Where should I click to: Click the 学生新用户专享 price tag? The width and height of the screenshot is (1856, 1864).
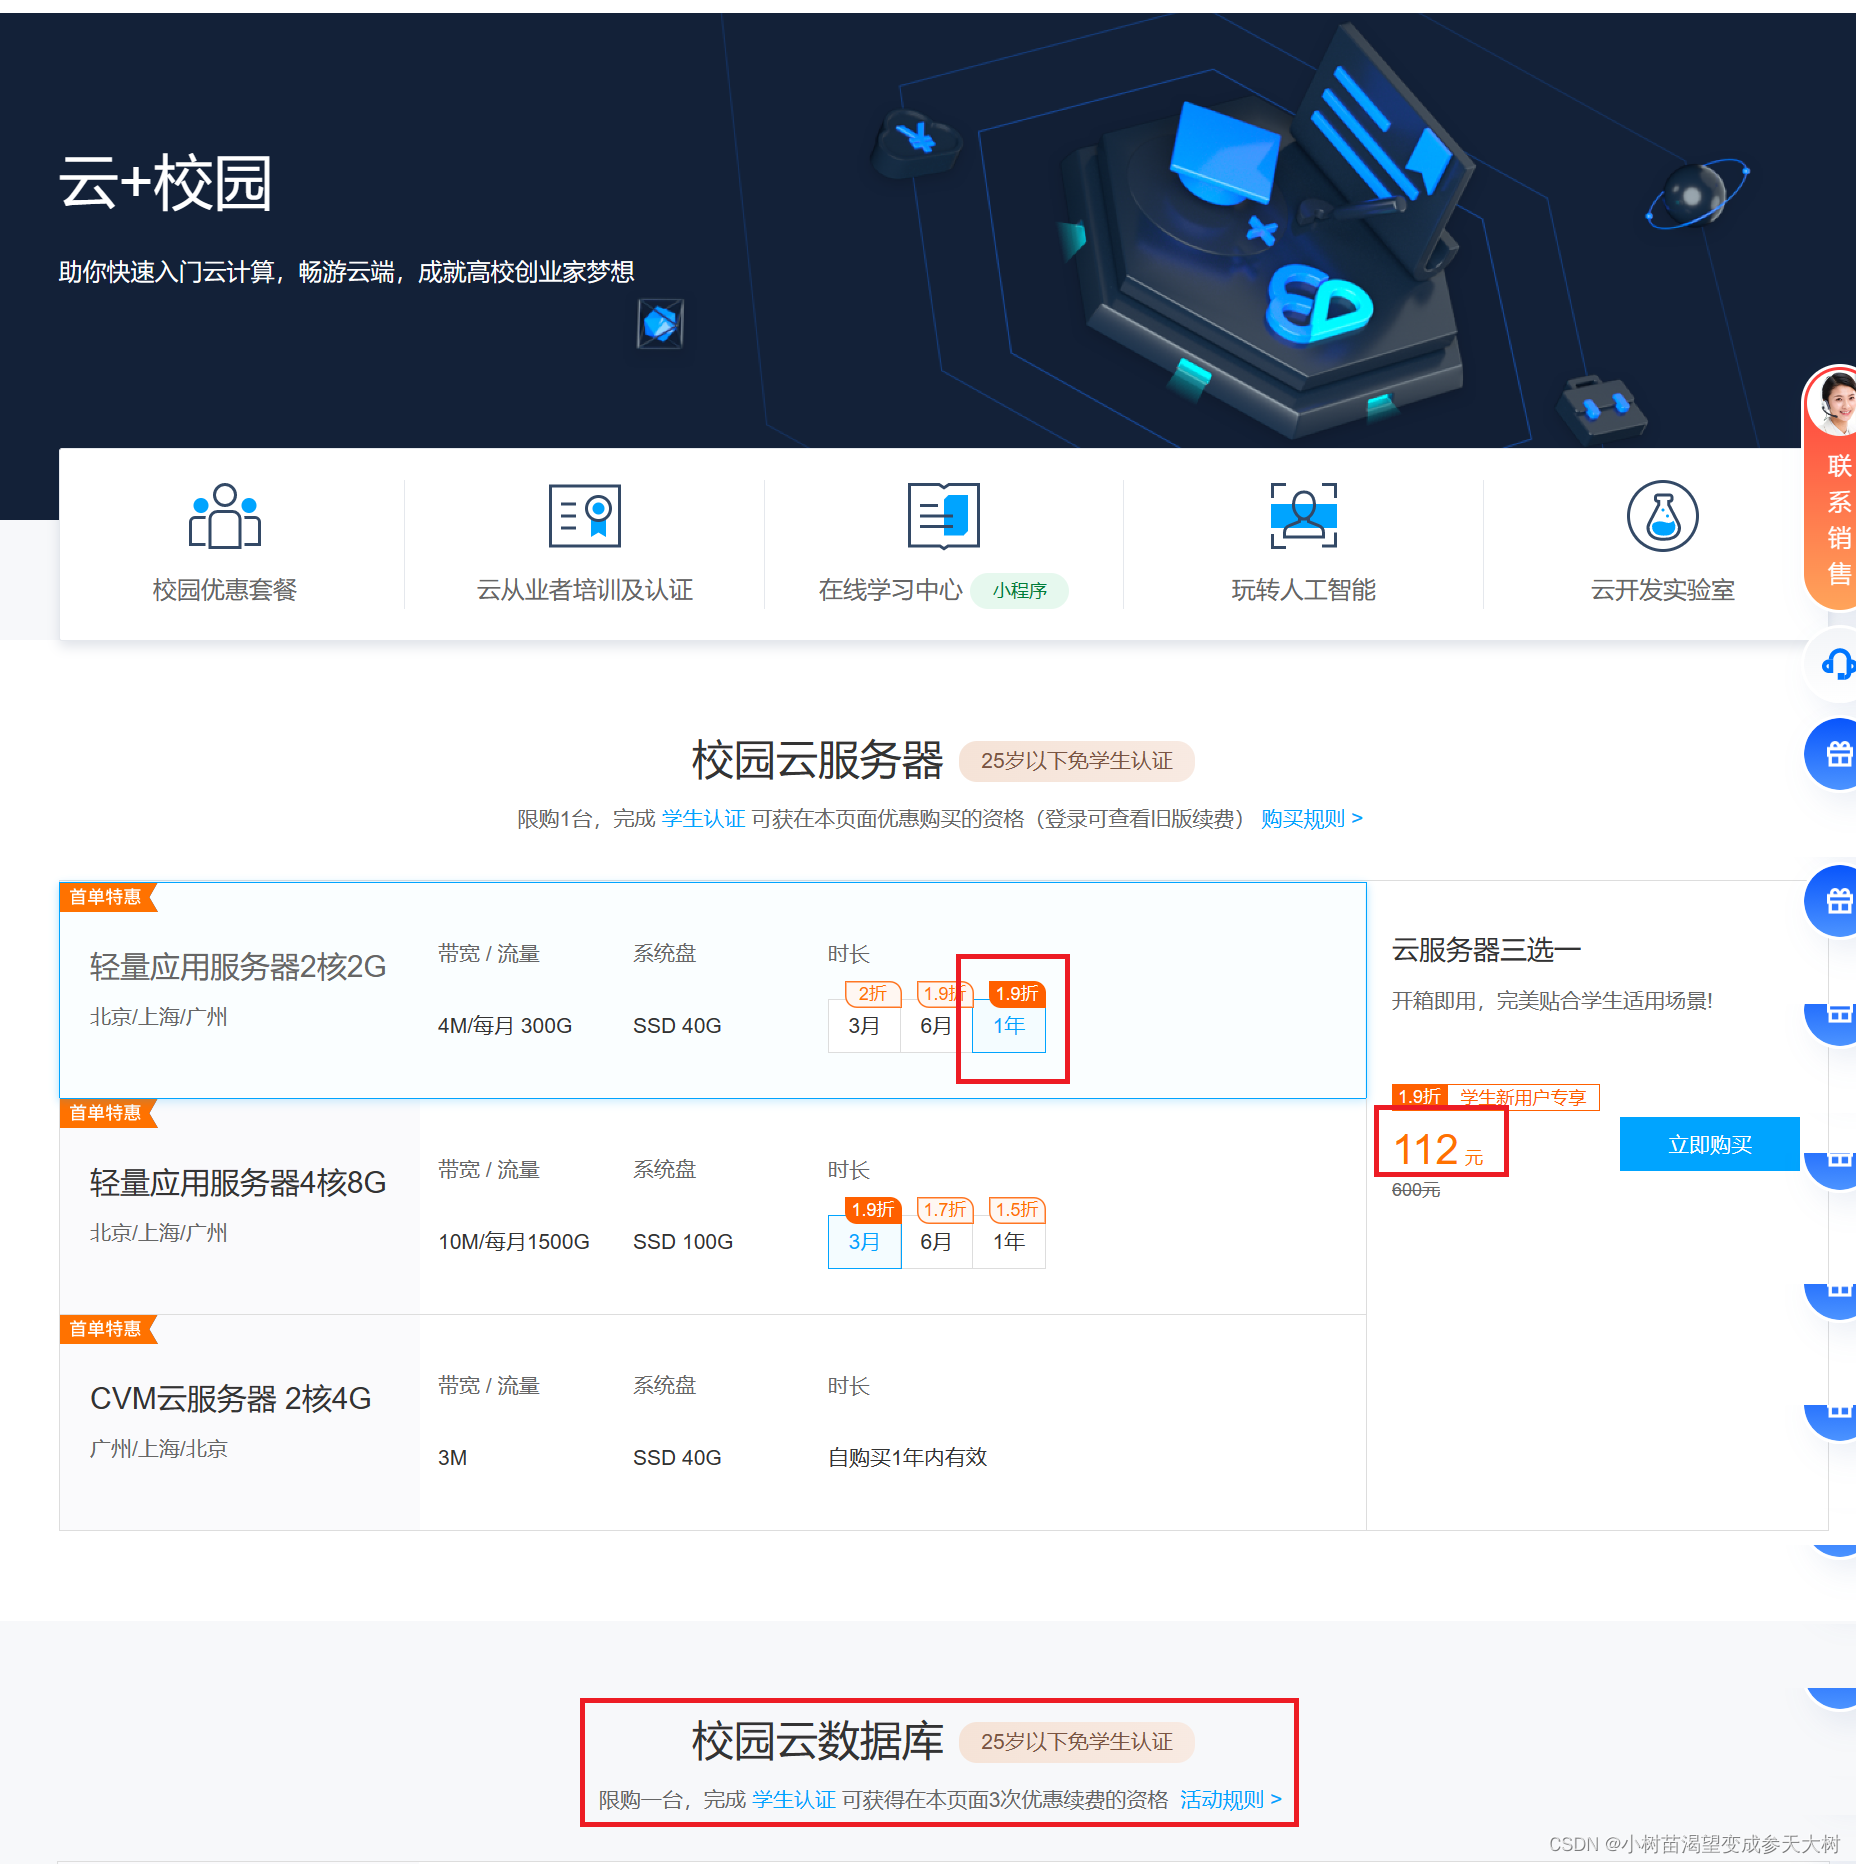[x=1523, y=1098]
